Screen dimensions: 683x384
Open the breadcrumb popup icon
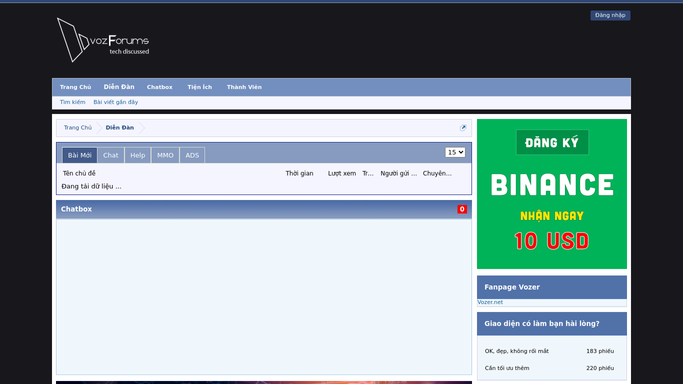(x=463, y=128)
